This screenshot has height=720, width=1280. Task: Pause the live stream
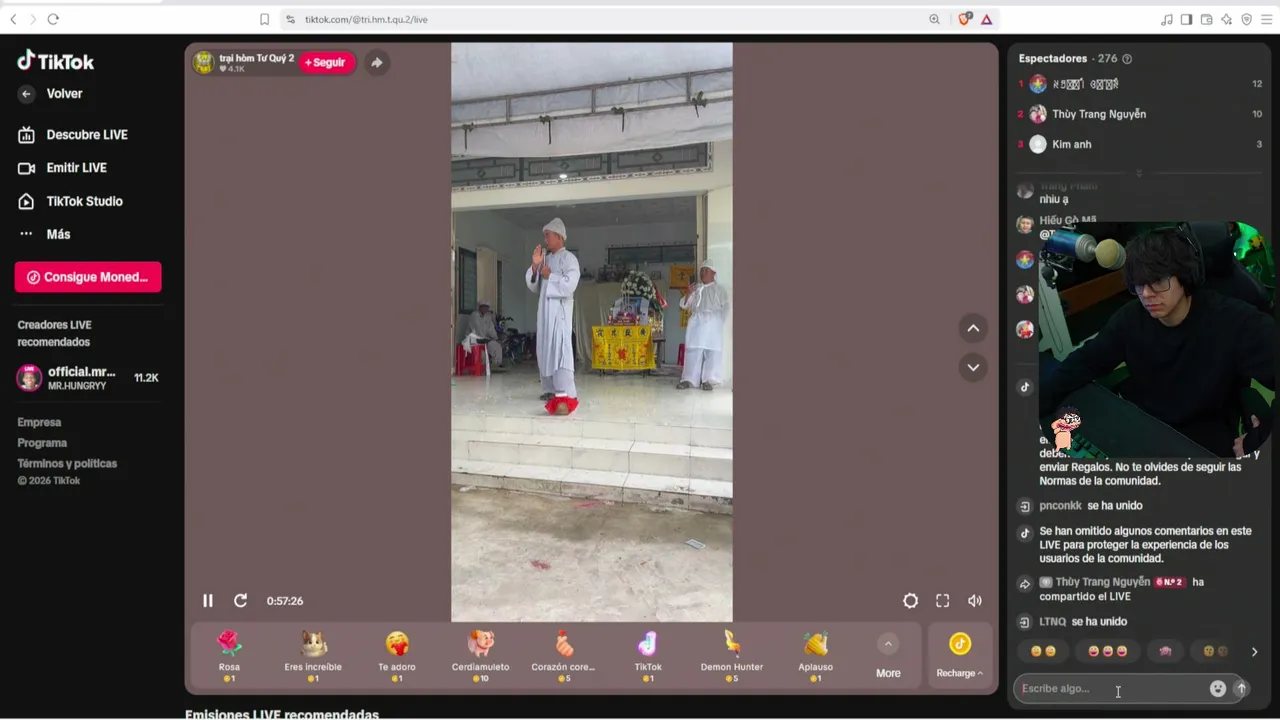(208, 601)
